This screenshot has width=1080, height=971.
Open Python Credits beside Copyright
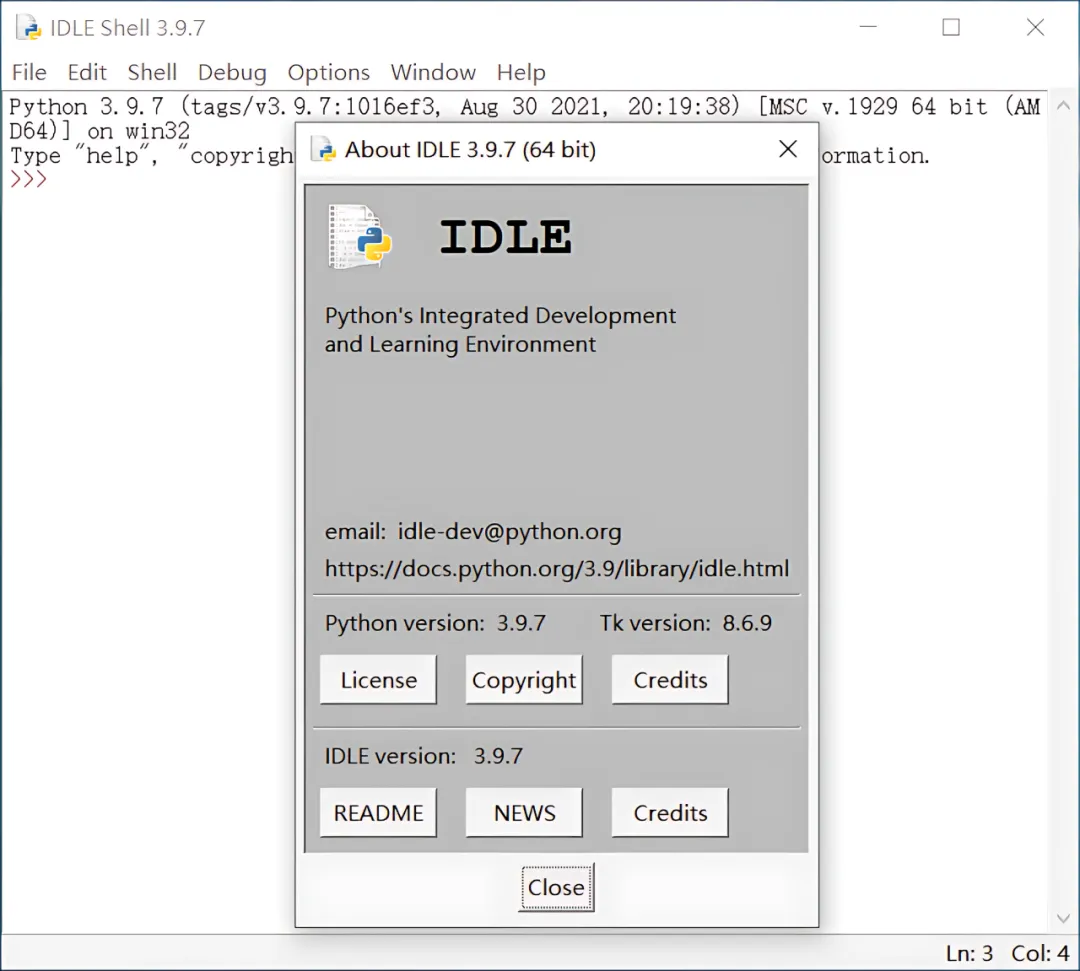[x=670, y=680]
